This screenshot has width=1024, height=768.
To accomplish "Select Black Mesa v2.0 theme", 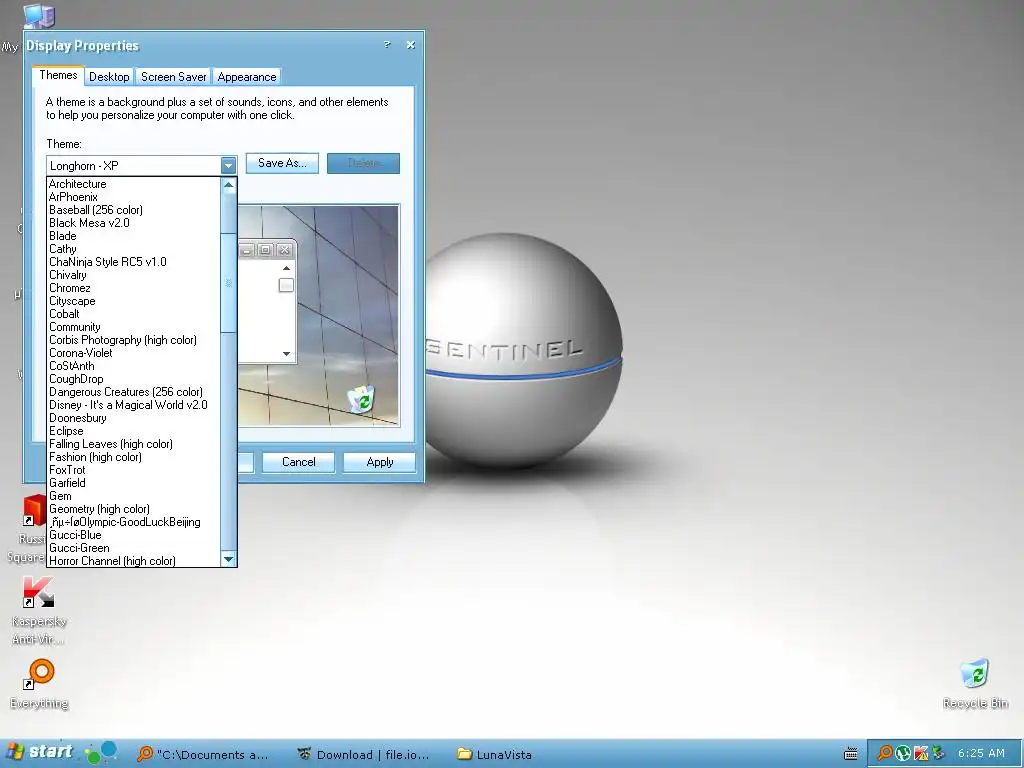I will coord(134,223).
